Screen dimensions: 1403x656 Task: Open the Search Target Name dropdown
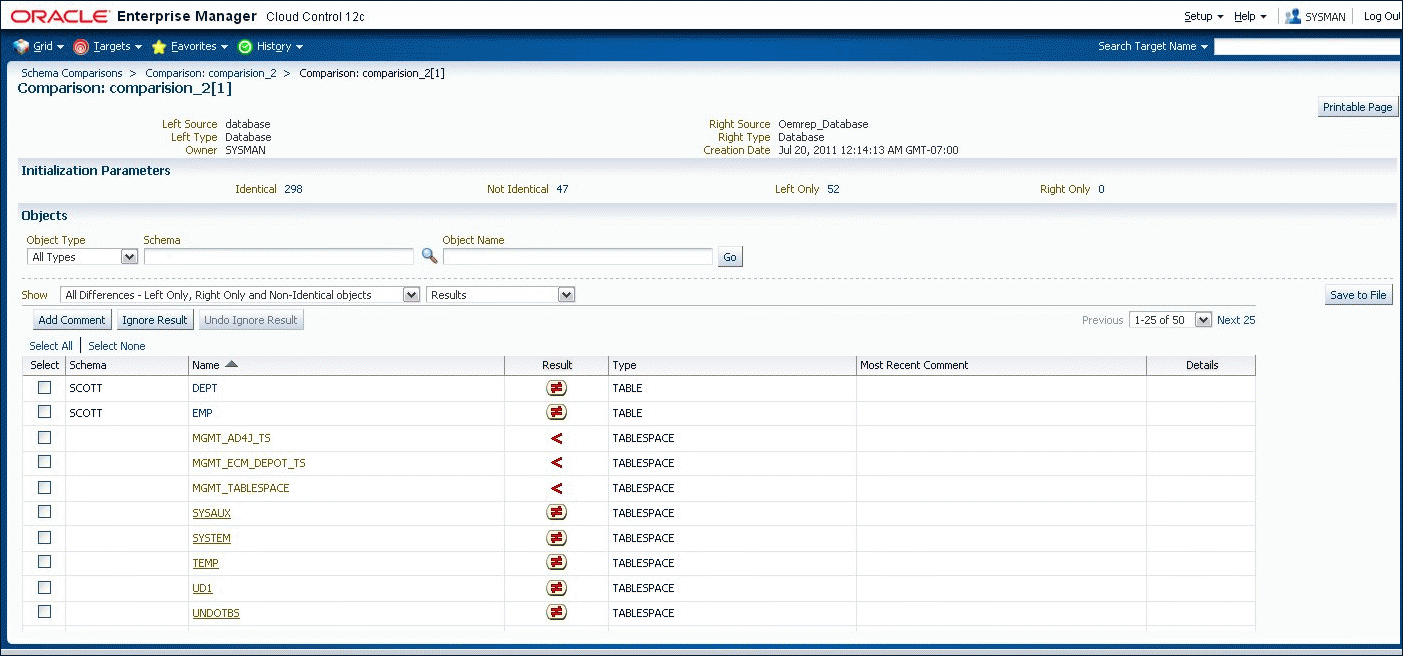tap(1153, 46)
